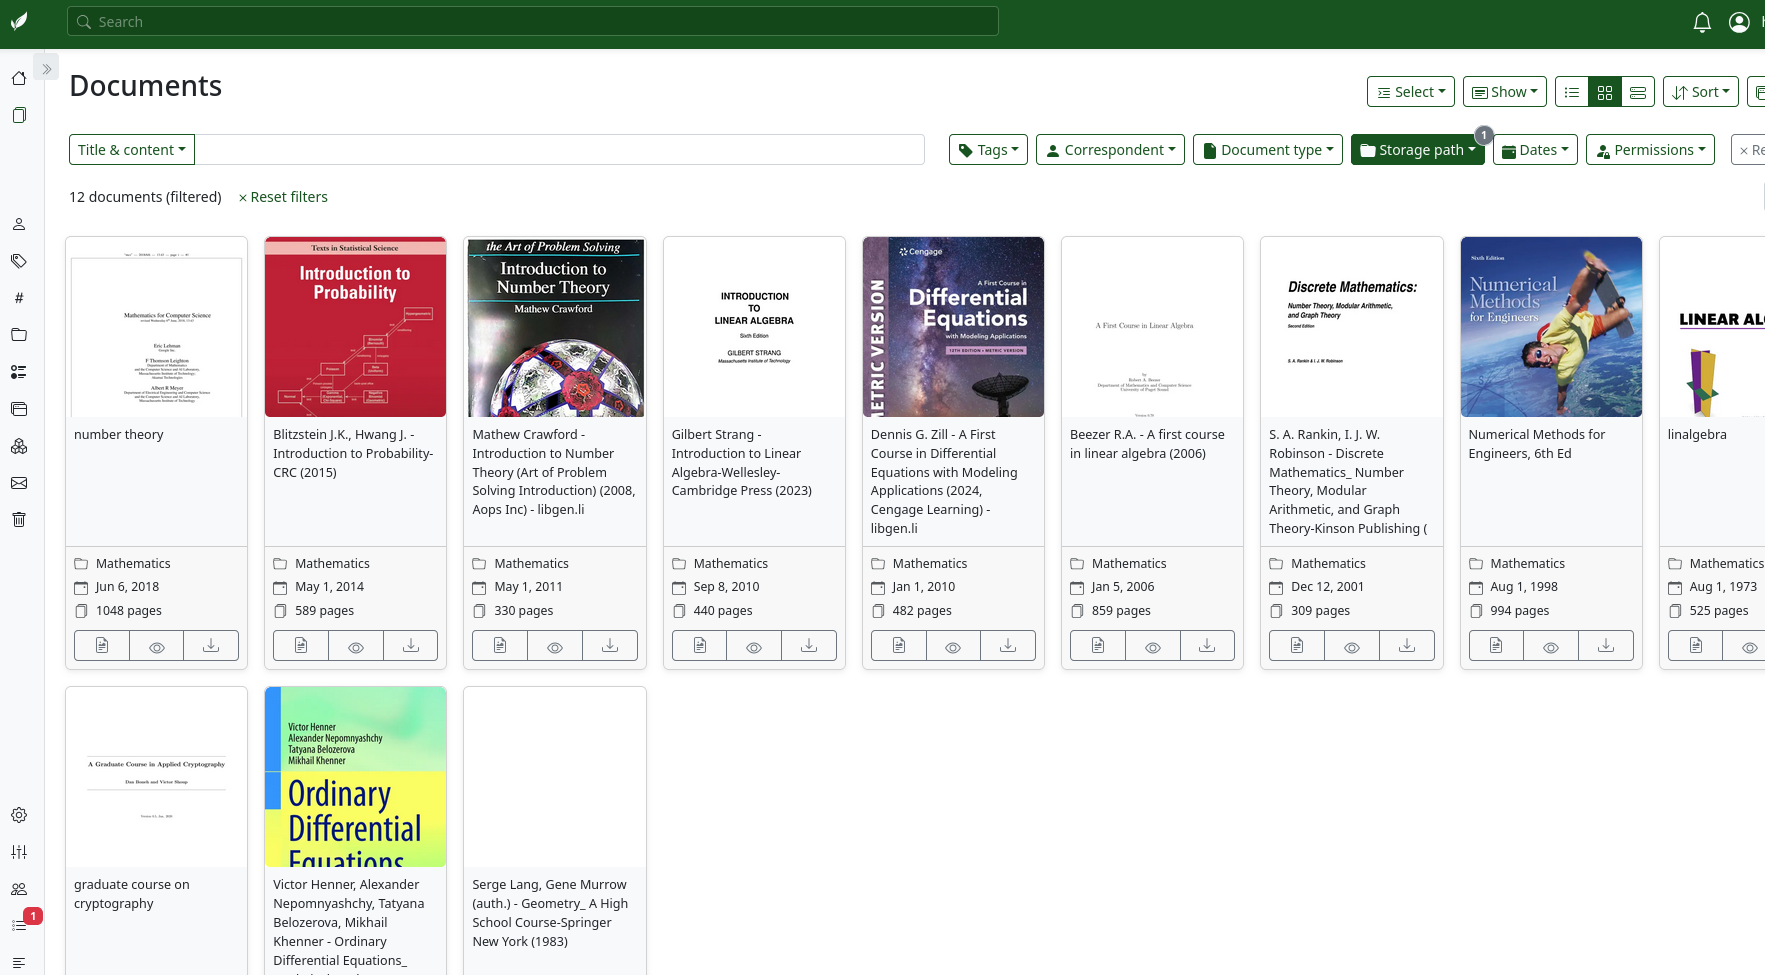Open Trash icon in sidebar
The image size is (1765, 975).
tap(19, 519)
